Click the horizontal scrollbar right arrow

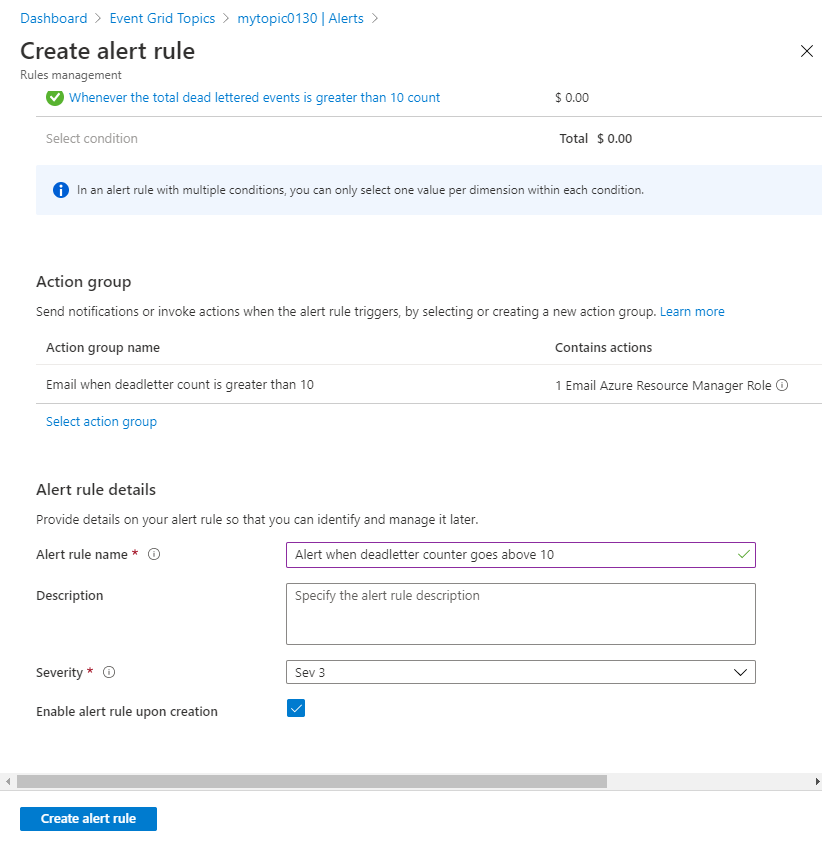click(817, 781)
